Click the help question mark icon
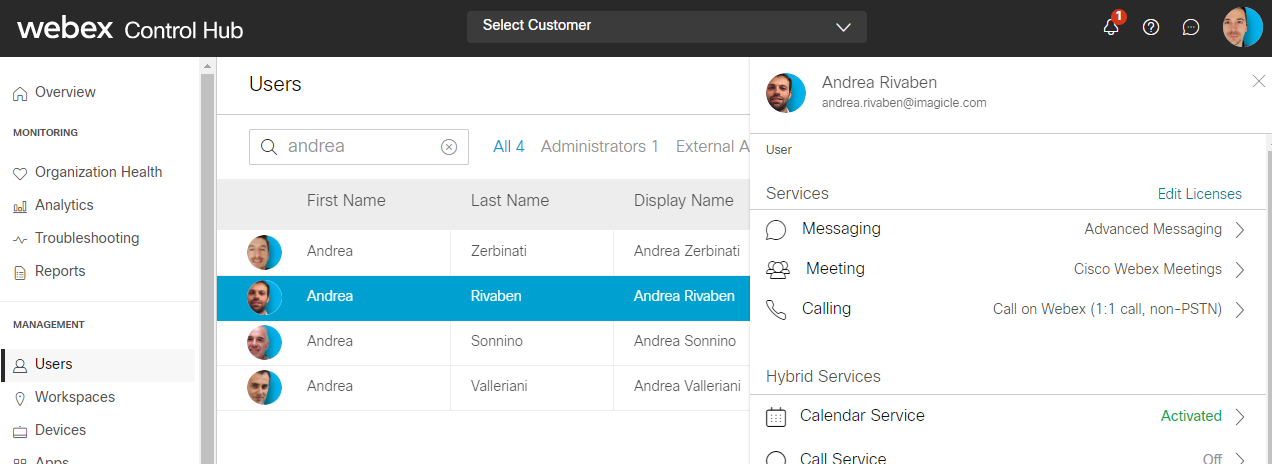 [1151, 27]
